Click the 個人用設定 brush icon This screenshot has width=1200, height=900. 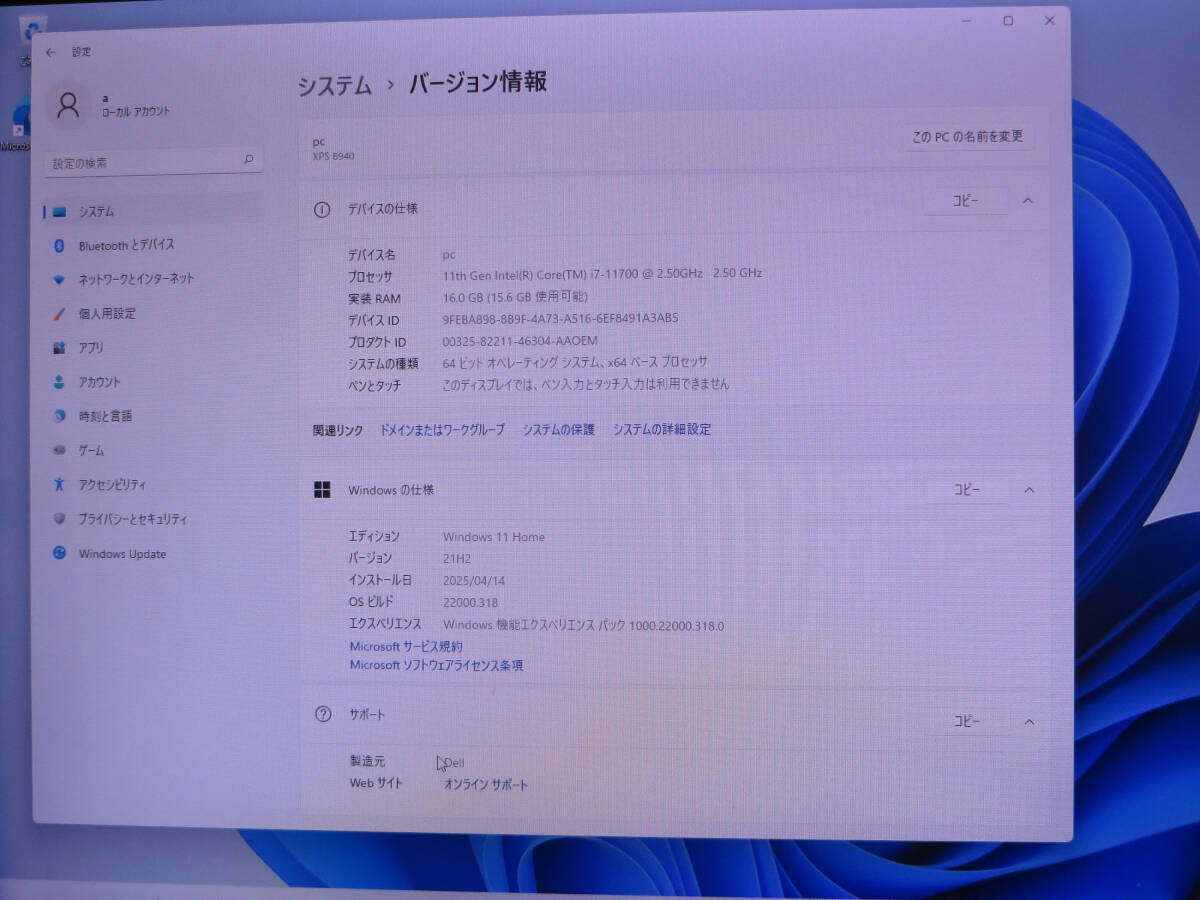pyautogui.click(x=59, y=314)
